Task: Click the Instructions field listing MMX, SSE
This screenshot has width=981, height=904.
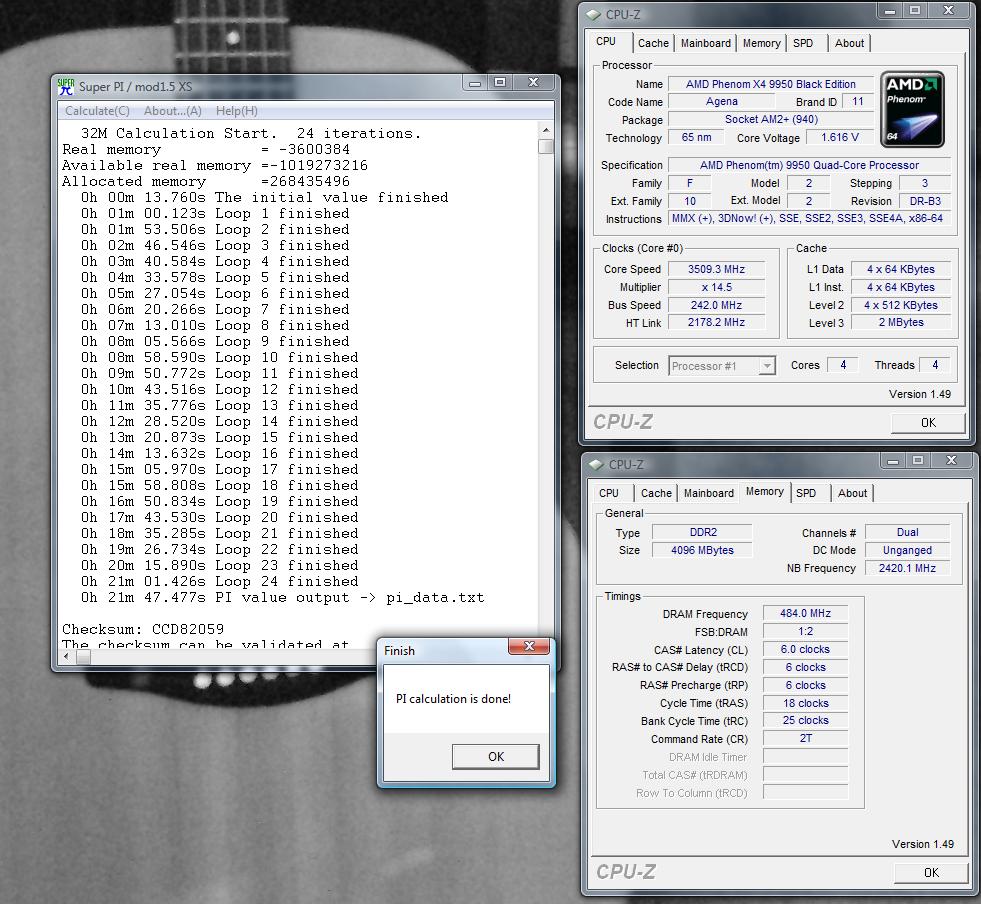Action: pyautogui.click(x=809, y=218)
